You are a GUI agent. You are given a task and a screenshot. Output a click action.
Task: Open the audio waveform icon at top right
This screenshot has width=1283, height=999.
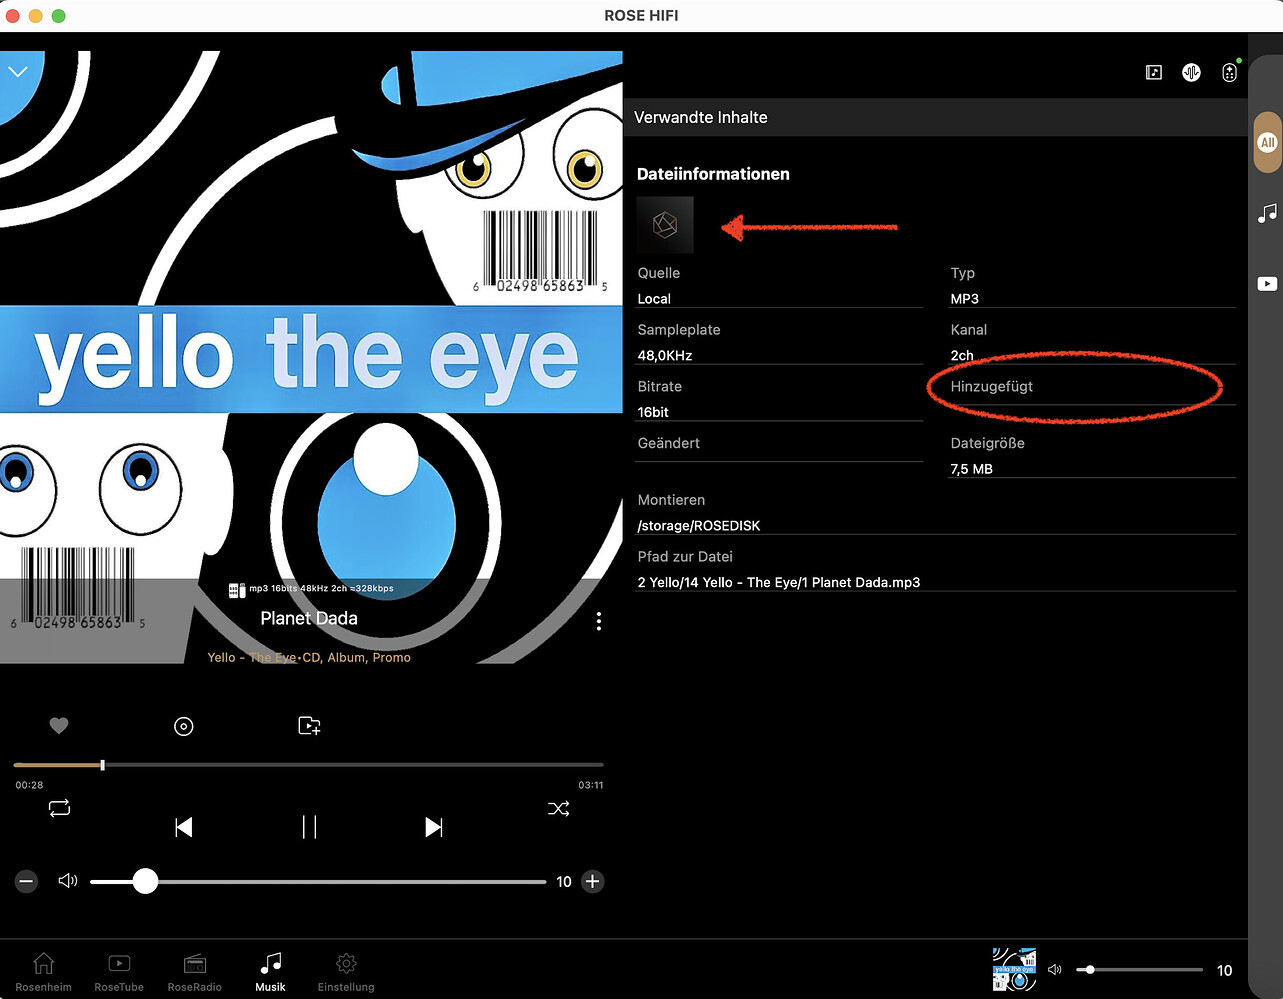tap(1191, 72)
